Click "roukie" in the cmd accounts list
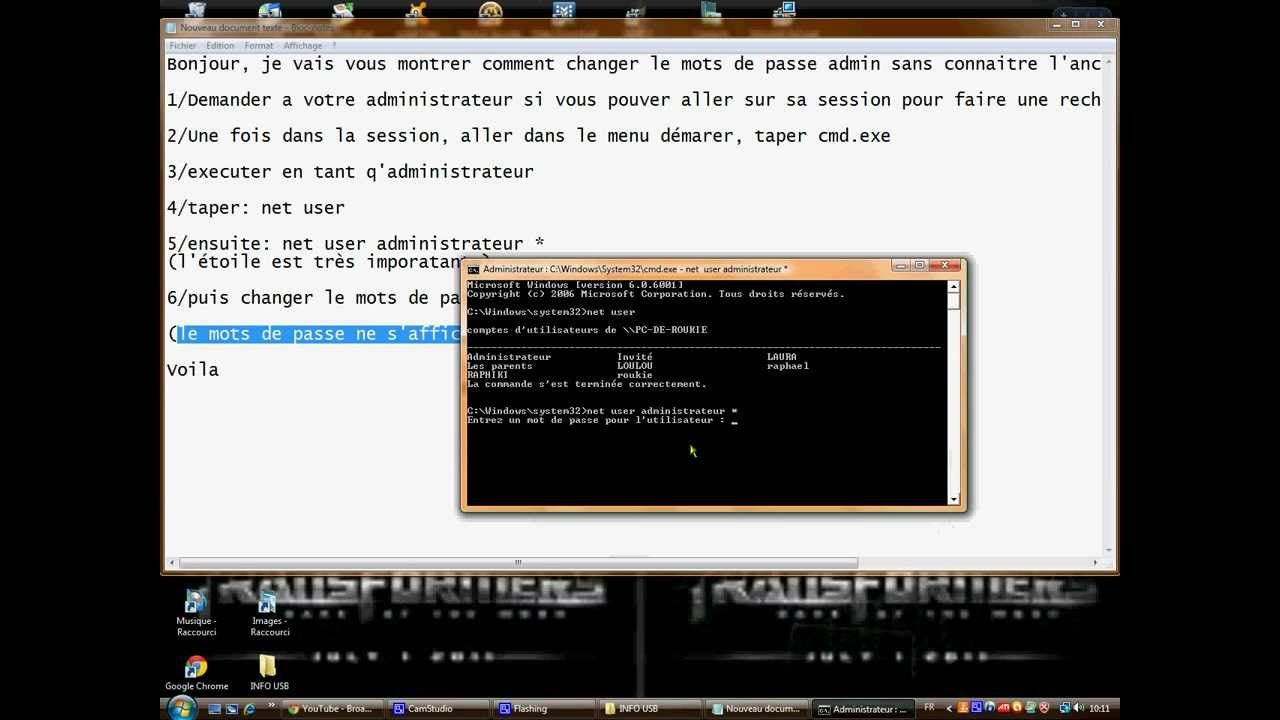The image size is (1280, 720). point(635,375)
